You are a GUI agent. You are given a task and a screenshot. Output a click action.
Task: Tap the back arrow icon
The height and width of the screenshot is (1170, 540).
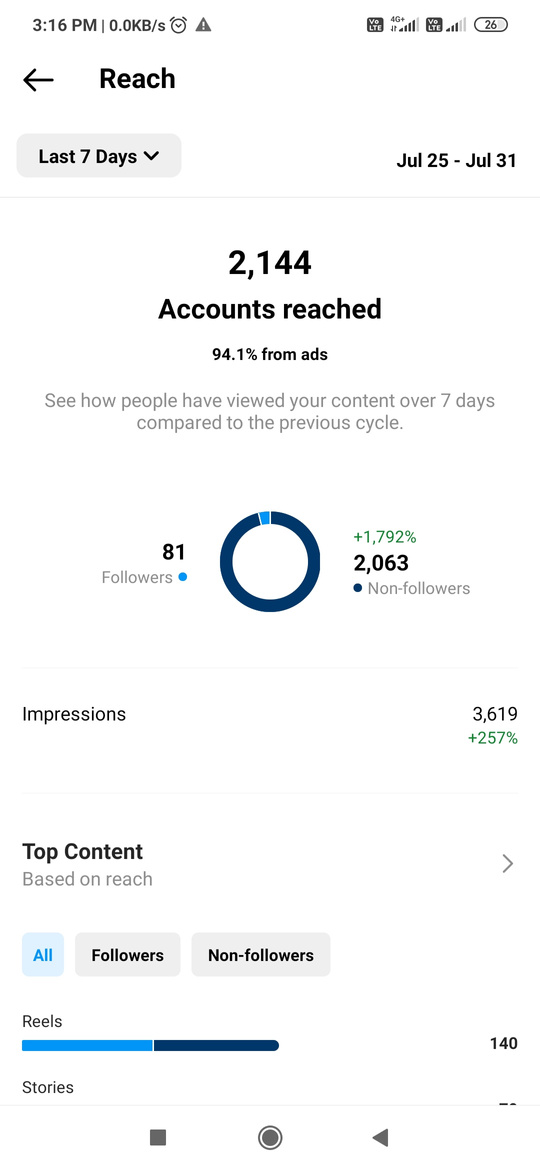(38, 79)
